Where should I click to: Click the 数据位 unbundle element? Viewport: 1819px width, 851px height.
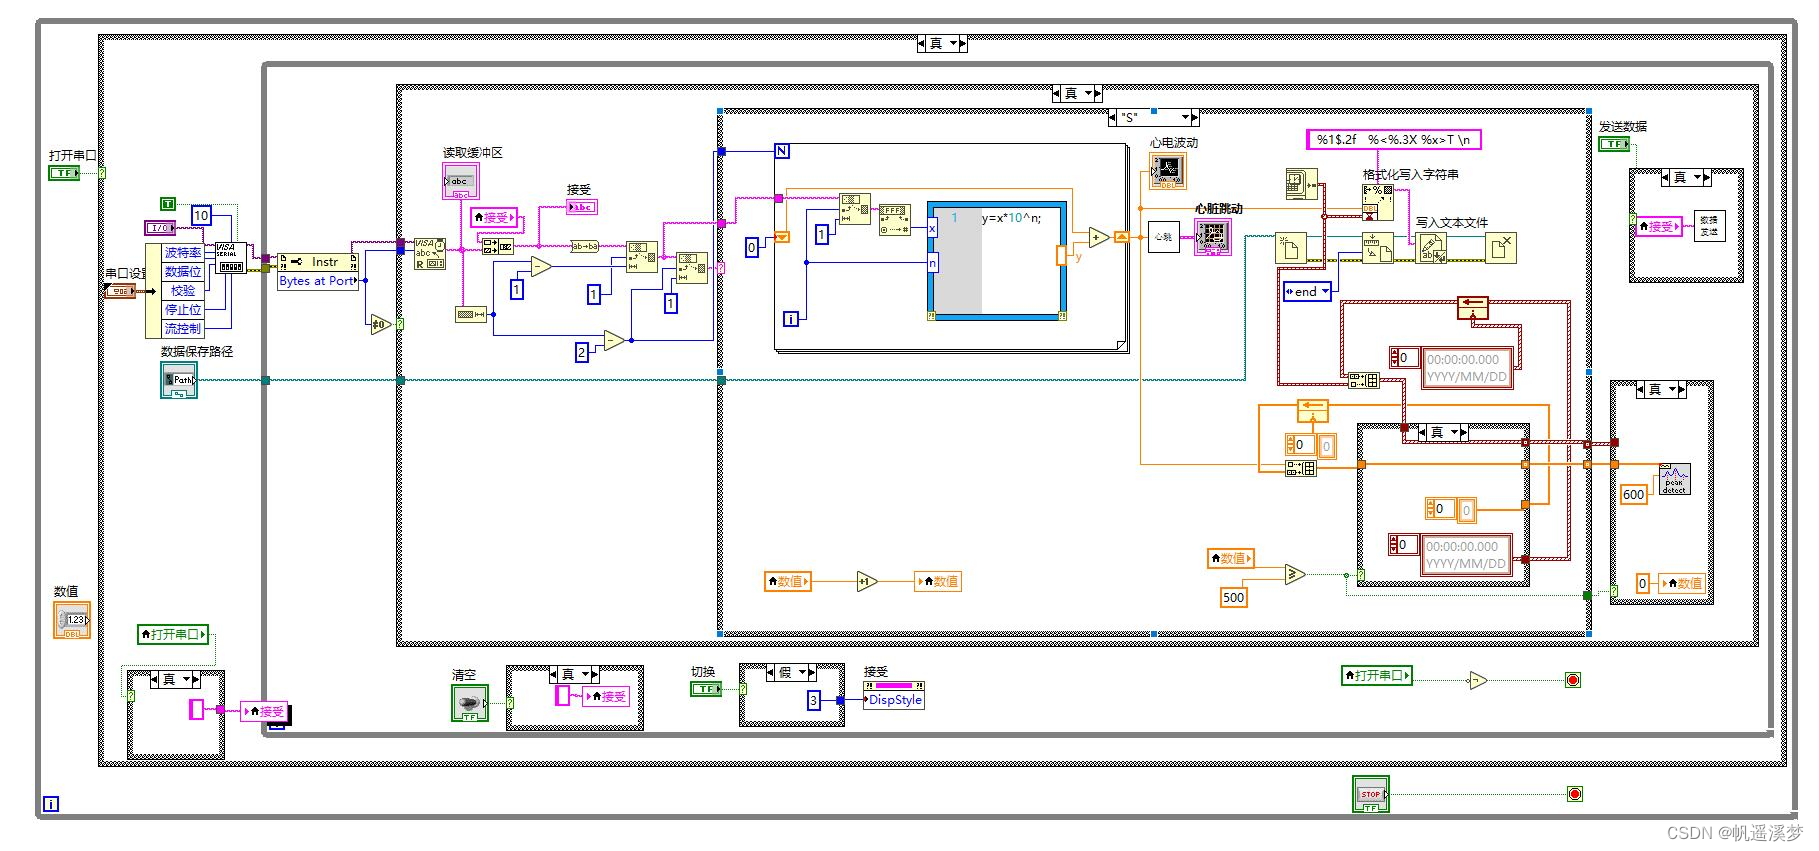[182, 272]
